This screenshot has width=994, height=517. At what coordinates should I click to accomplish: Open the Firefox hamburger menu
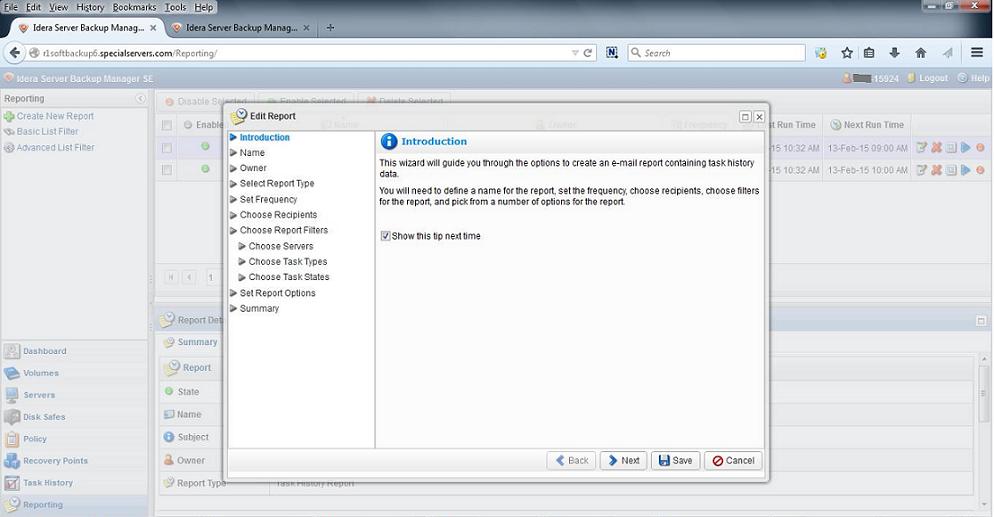point(977,53)
